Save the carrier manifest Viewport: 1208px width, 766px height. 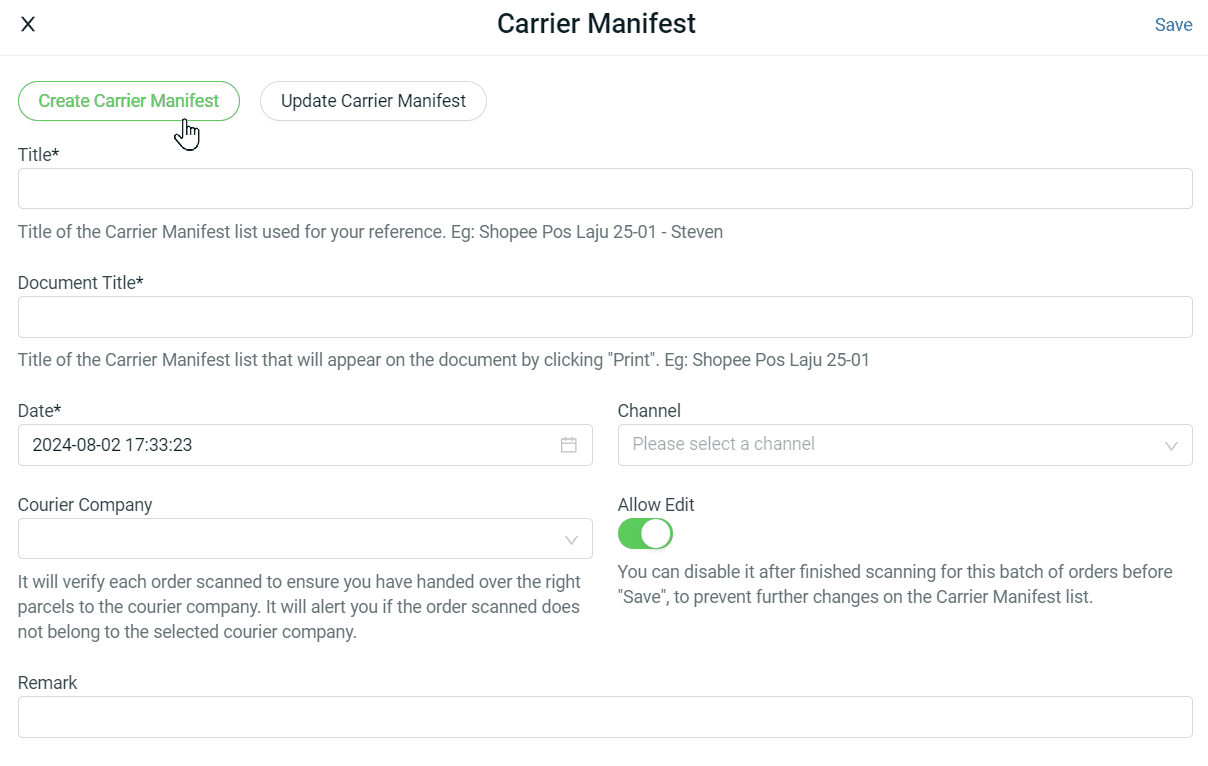1173,25
